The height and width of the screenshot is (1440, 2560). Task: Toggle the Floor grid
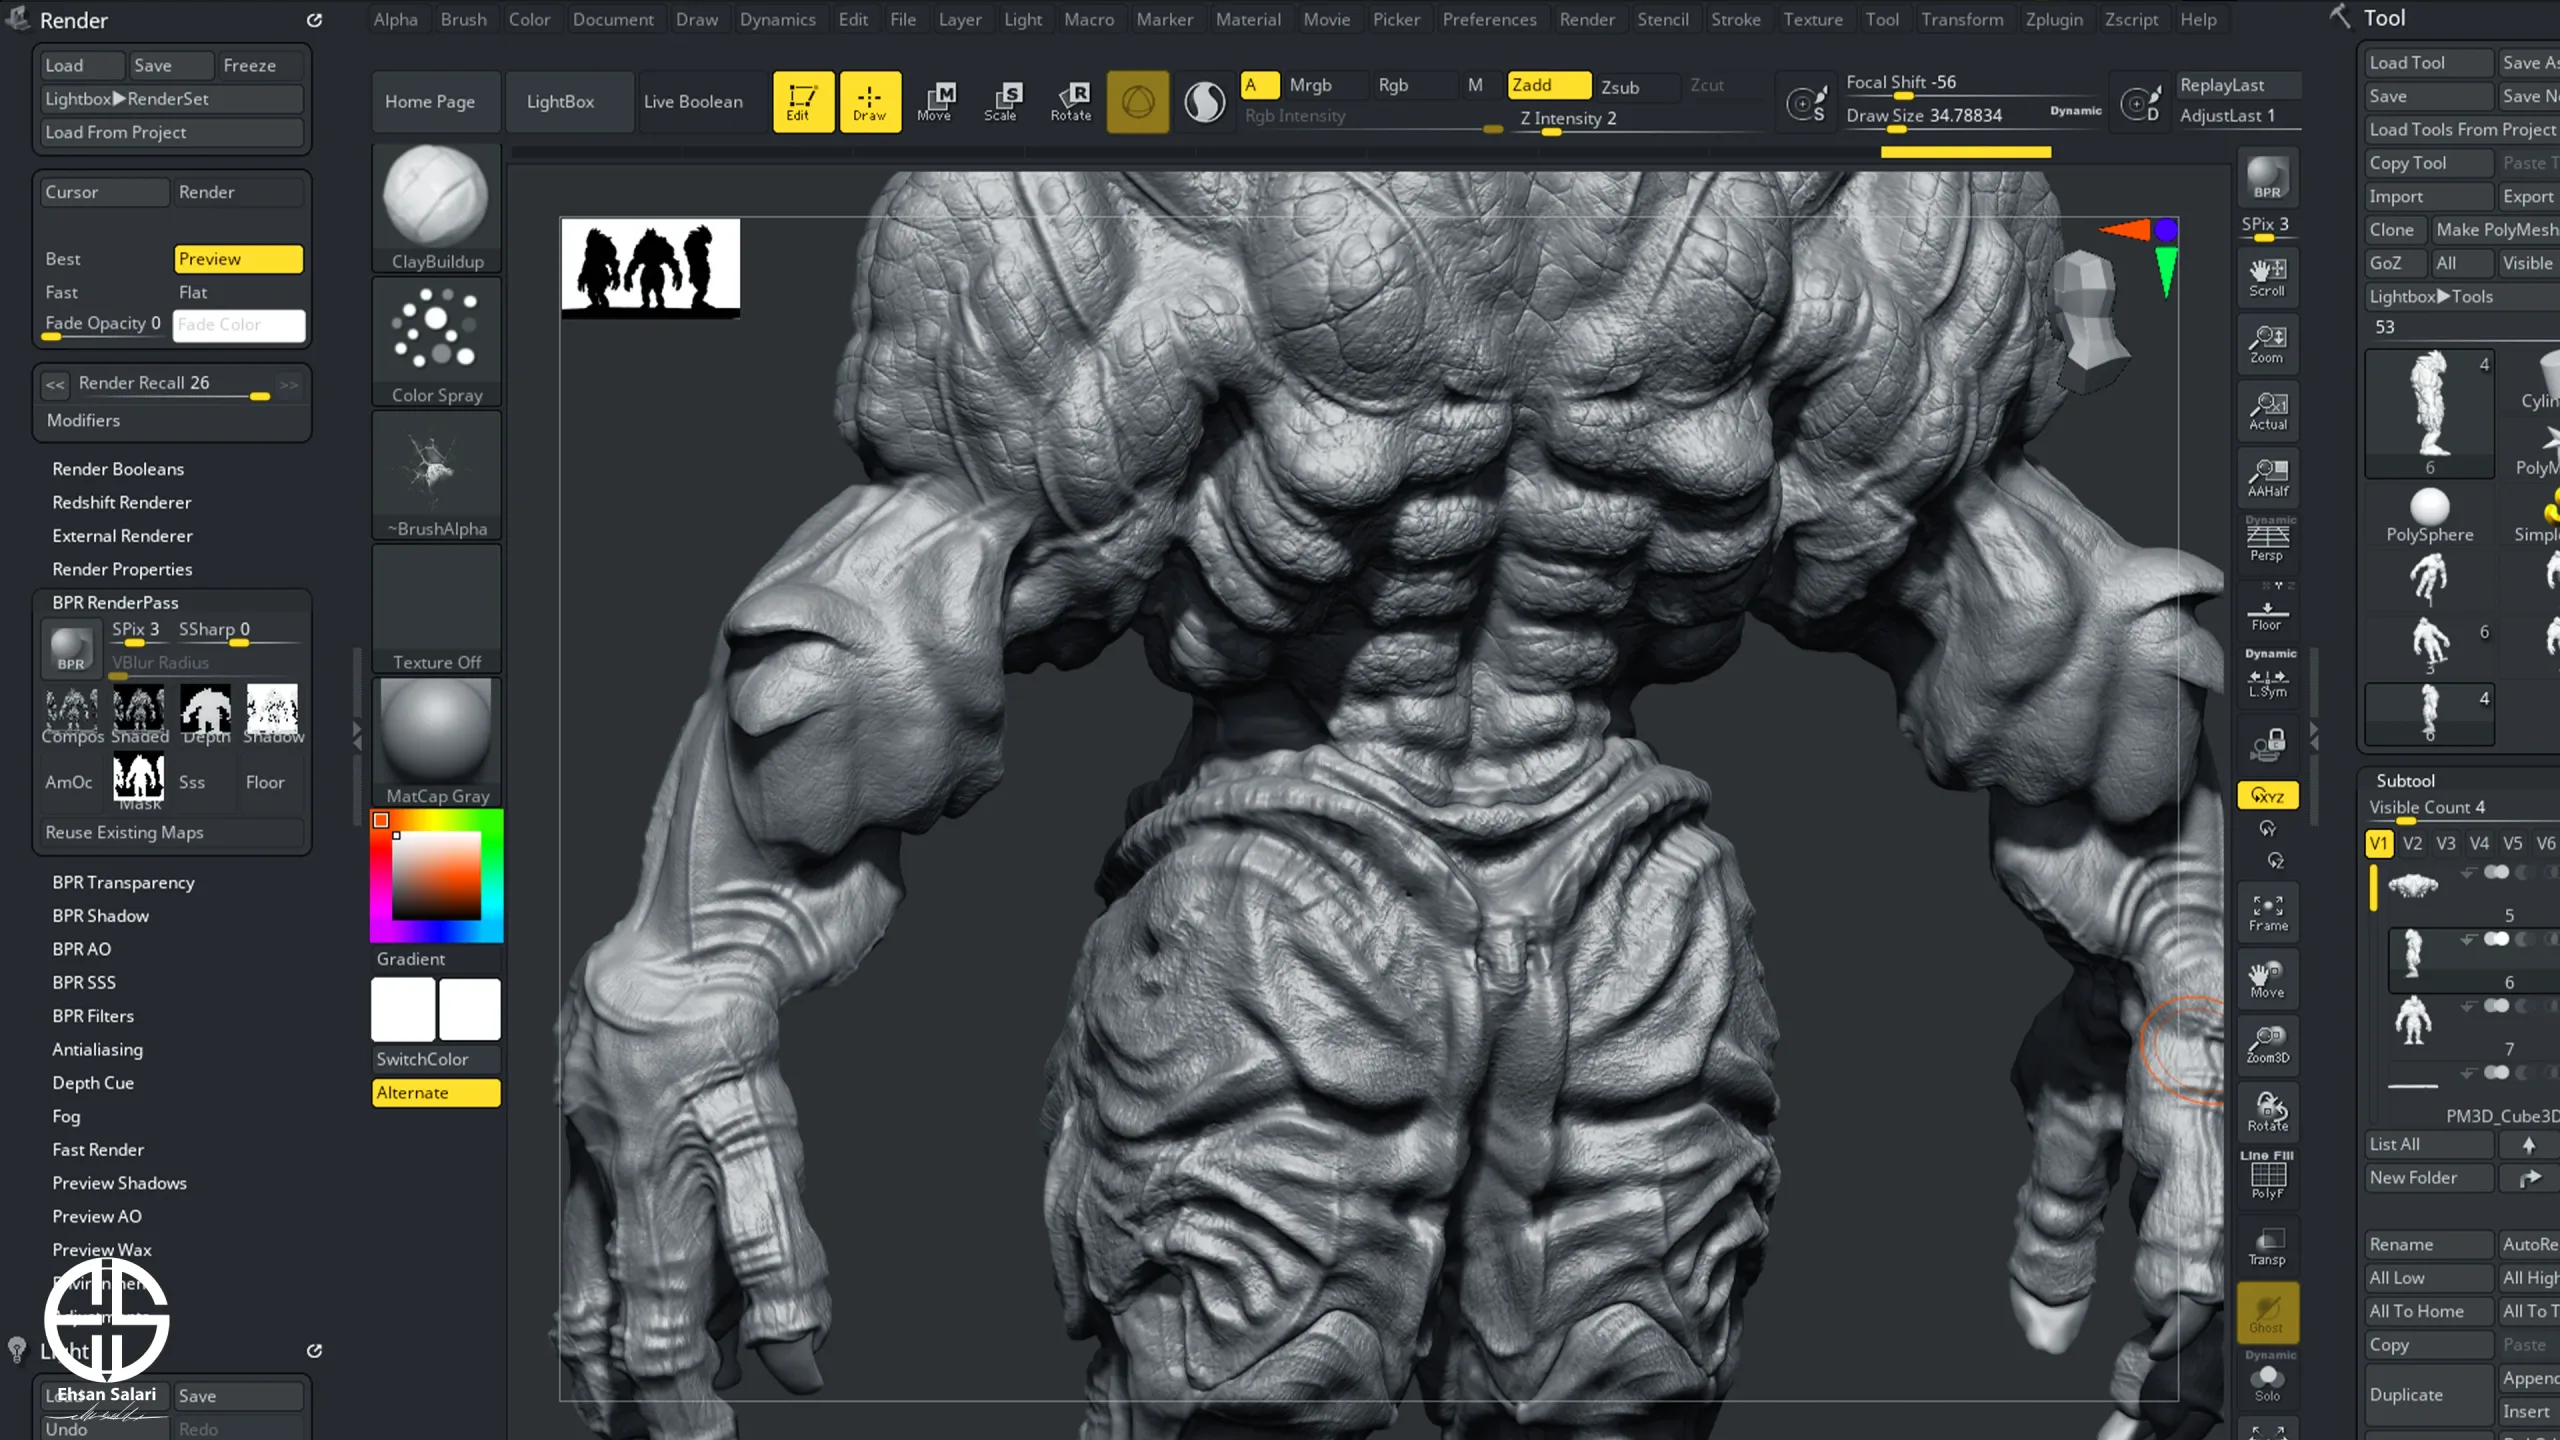pos(2267,612)
